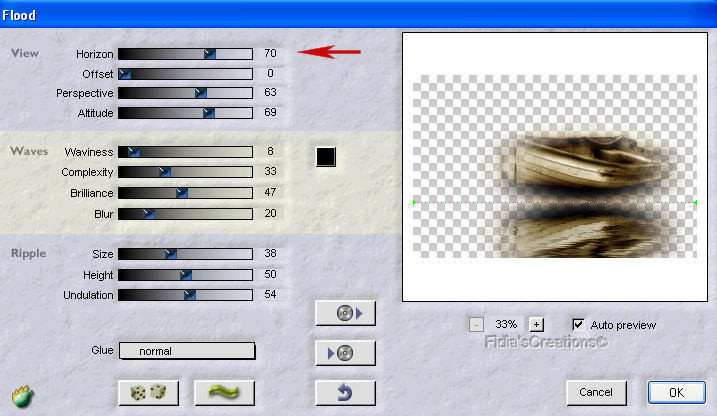Viewport: 717px width, 416px height.
Task: Zoom out with the minus button
Action: [476, 325]
